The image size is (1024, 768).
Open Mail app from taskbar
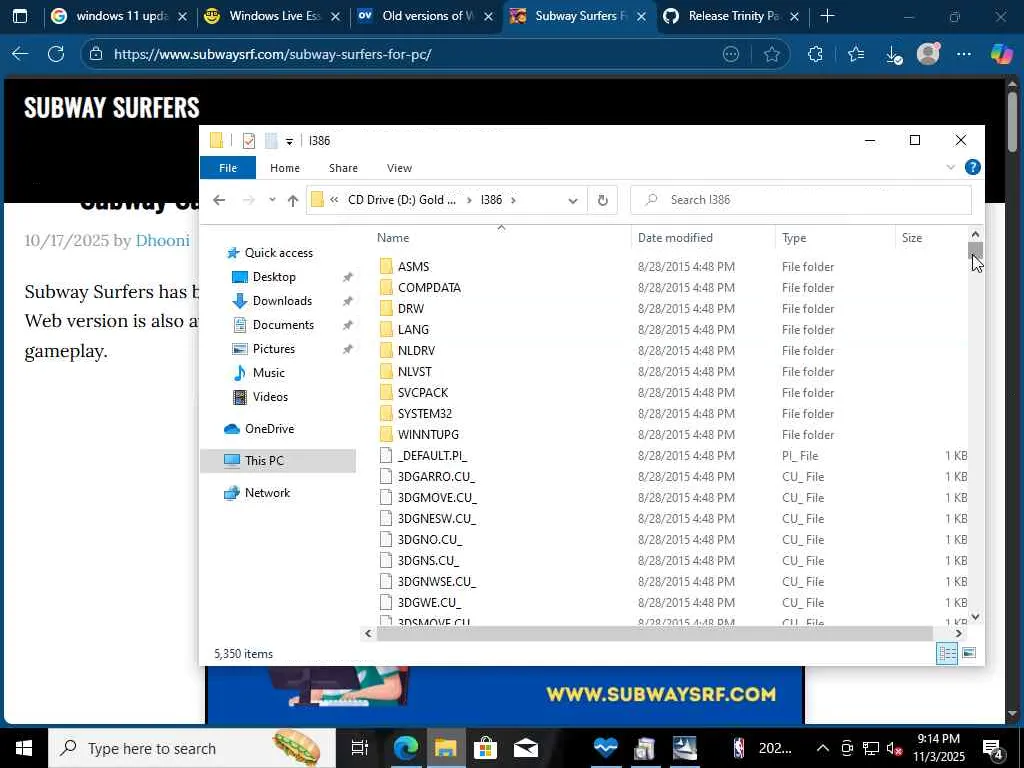[x=525, y=748]
